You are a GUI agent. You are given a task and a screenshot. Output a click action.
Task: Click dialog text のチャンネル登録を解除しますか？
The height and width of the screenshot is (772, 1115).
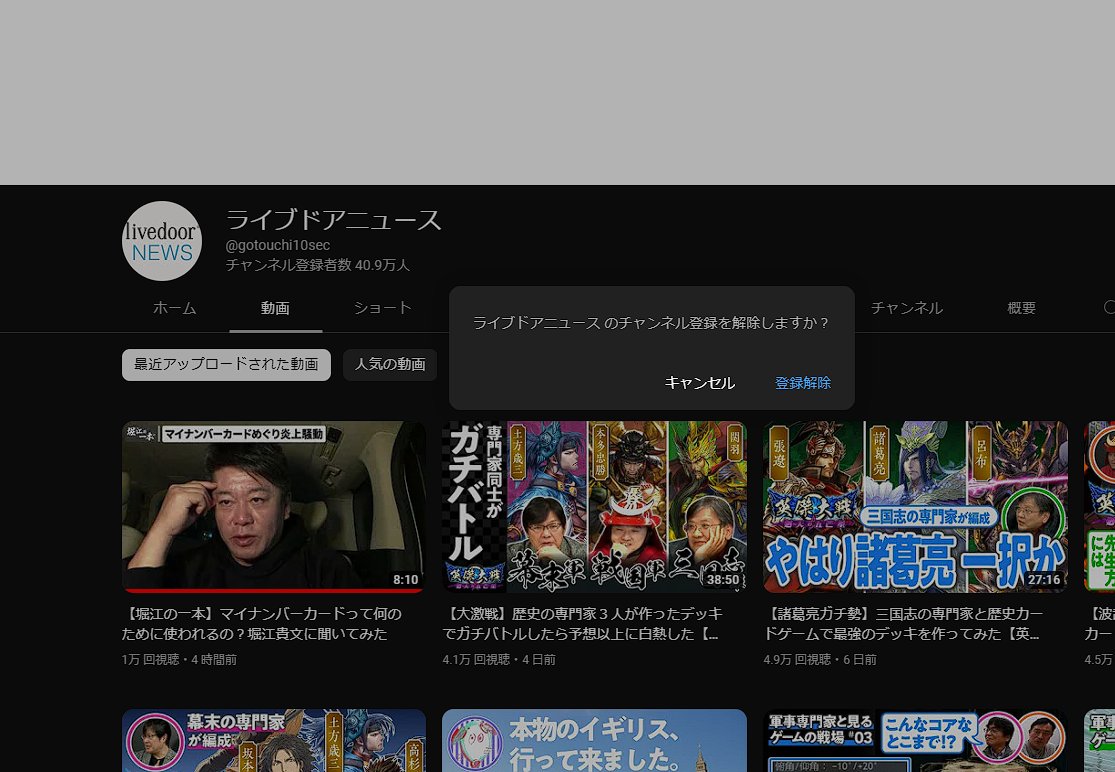point(717,323)
